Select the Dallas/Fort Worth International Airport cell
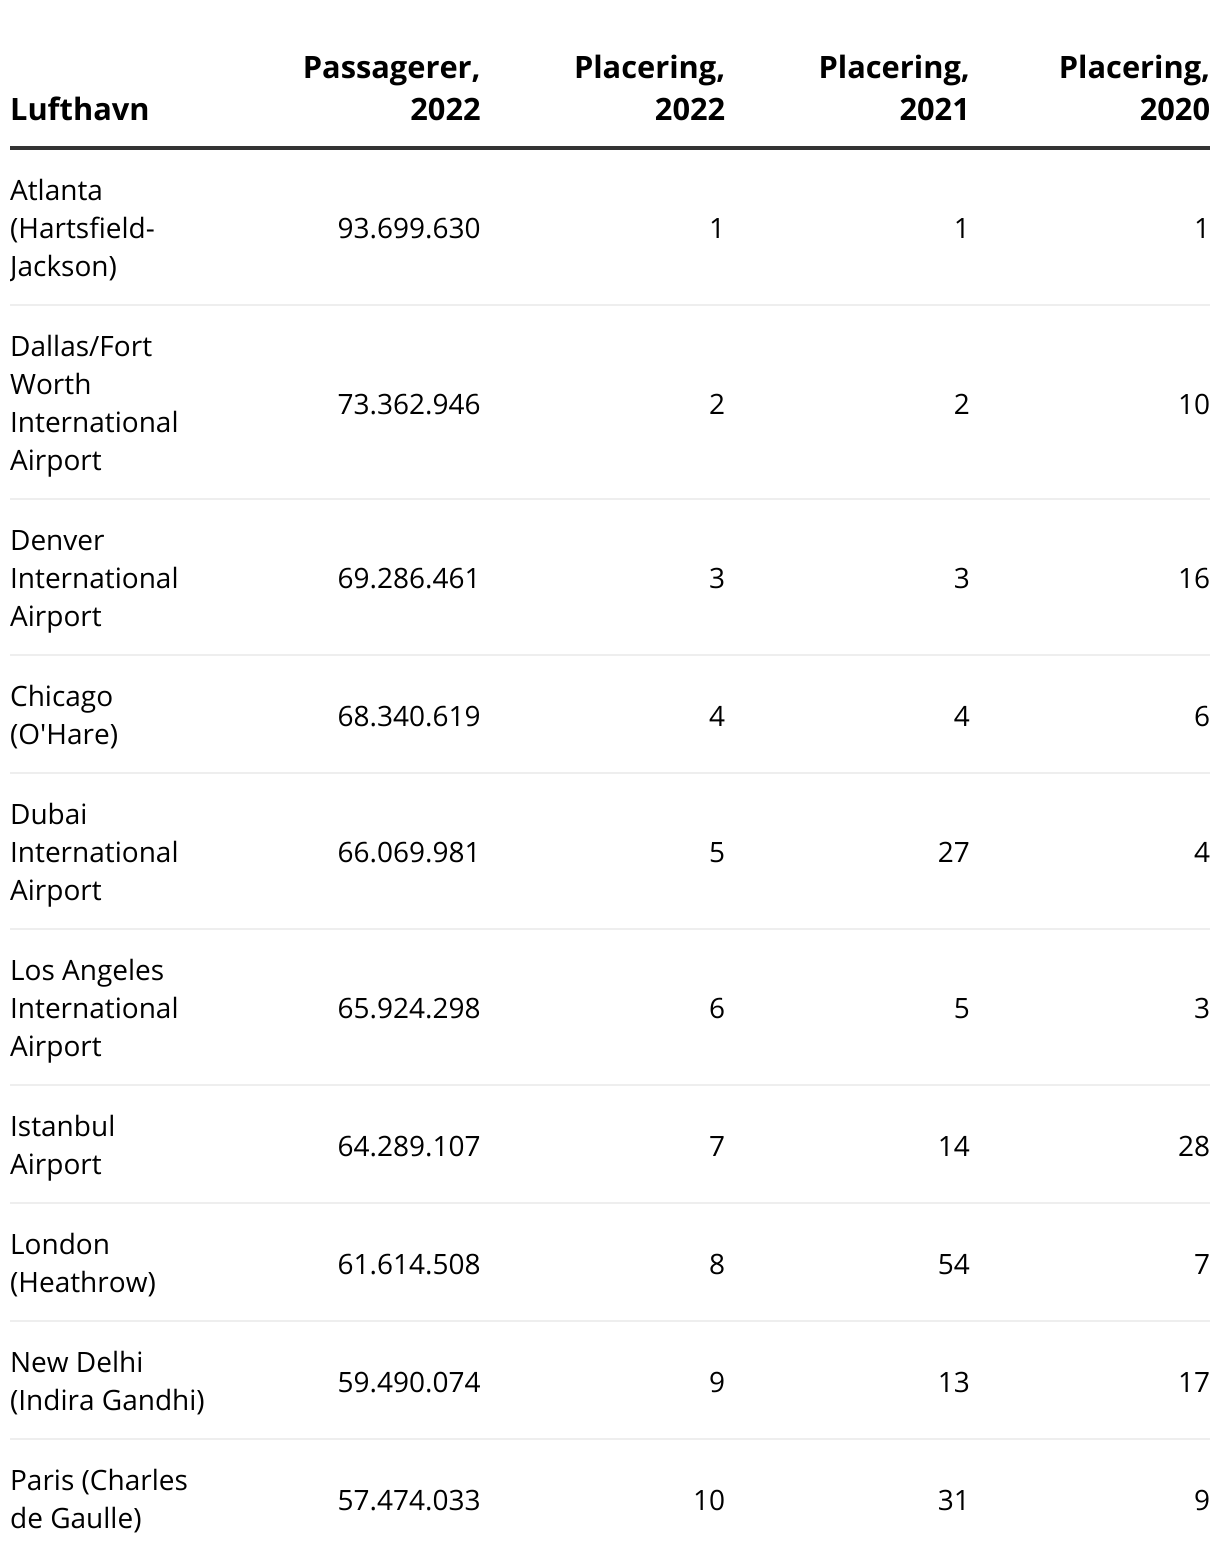This screenshot has height=1566, width=1220. pos(94,403)
